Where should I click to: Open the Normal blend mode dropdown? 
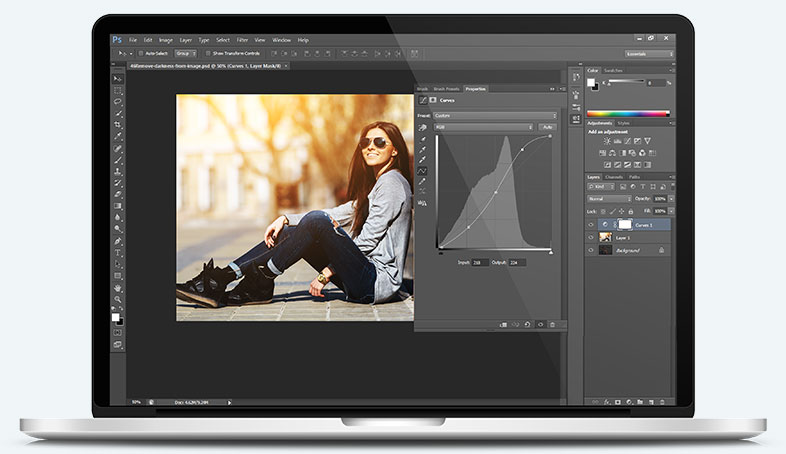point(609,199)
